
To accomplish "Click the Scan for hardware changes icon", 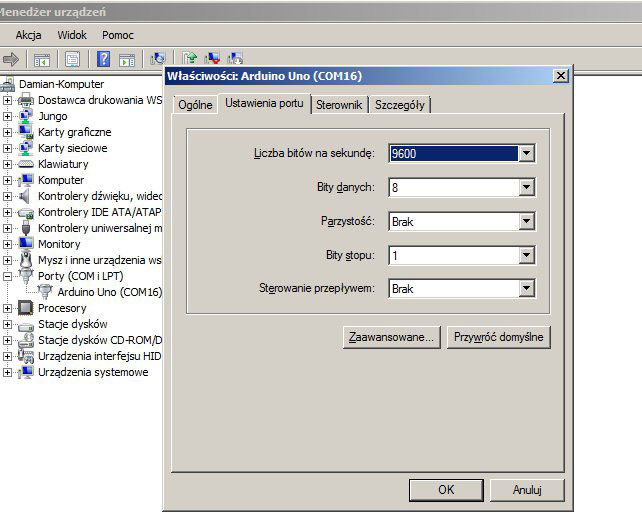I will pos(158,60).
